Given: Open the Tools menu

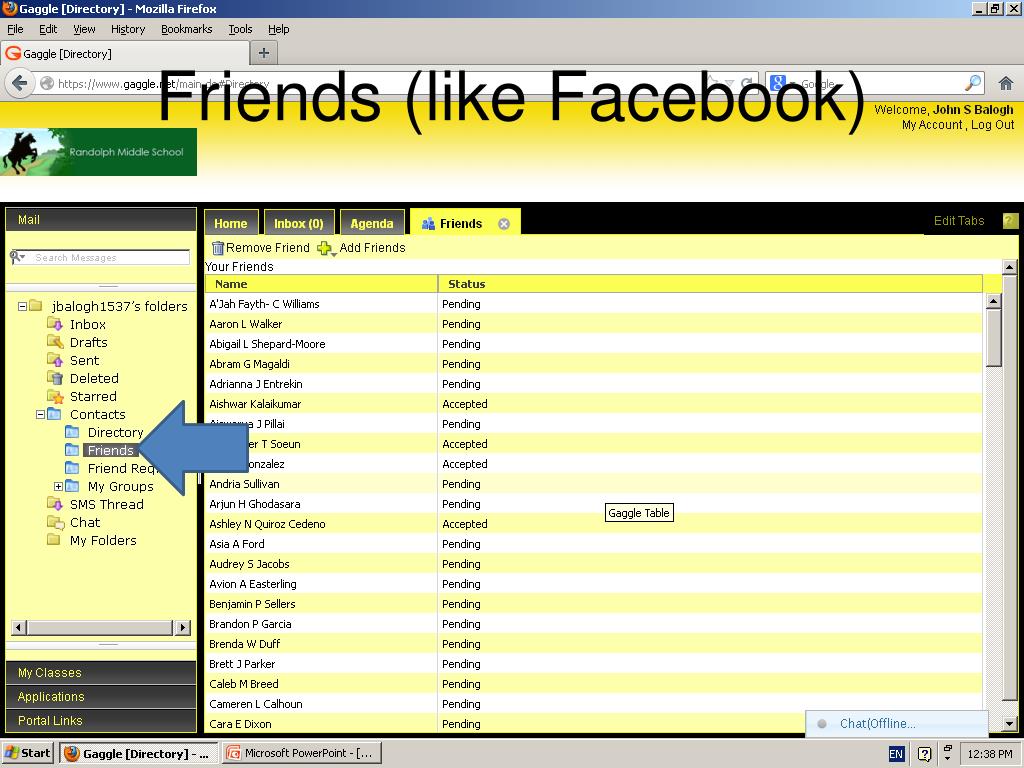Looking at the screenshot, I should tap(240, 29).
